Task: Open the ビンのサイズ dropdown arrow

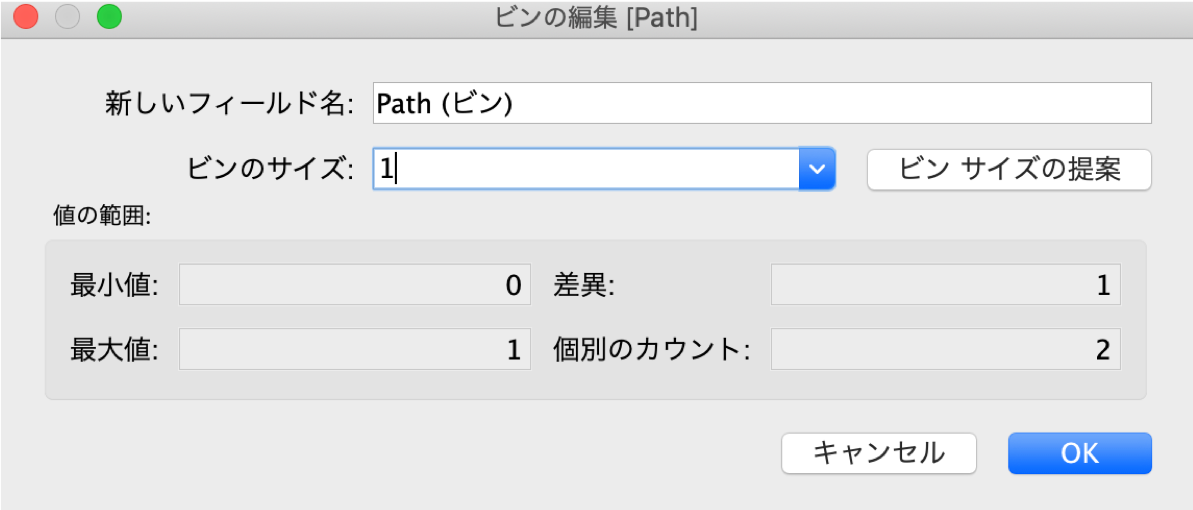Action: click(x=817, y=169)
